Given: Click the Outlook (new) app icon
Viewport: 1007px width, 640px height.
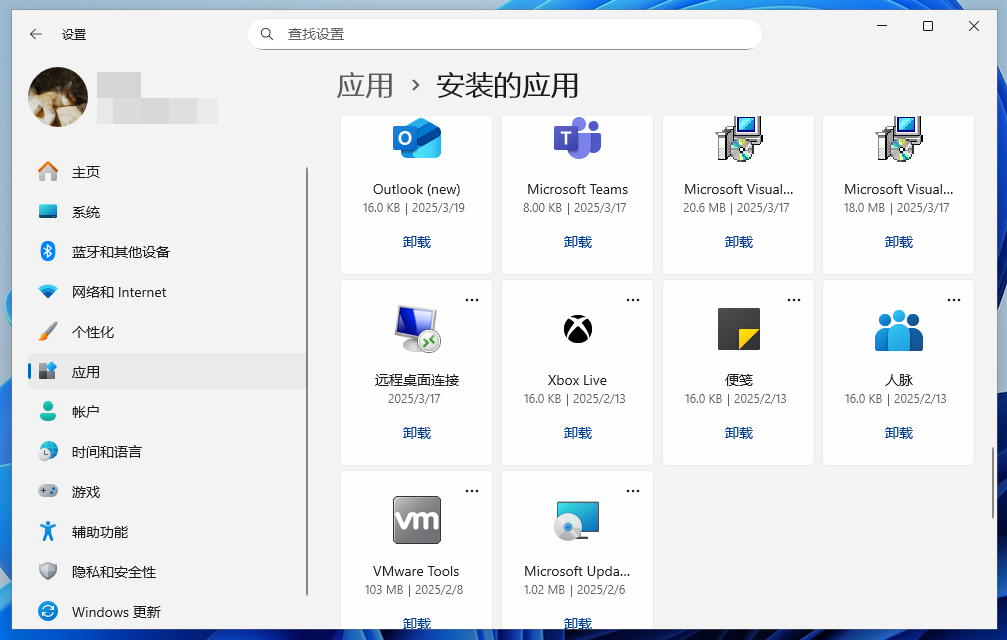Looking at the screenshot, I should pos(417,138).
